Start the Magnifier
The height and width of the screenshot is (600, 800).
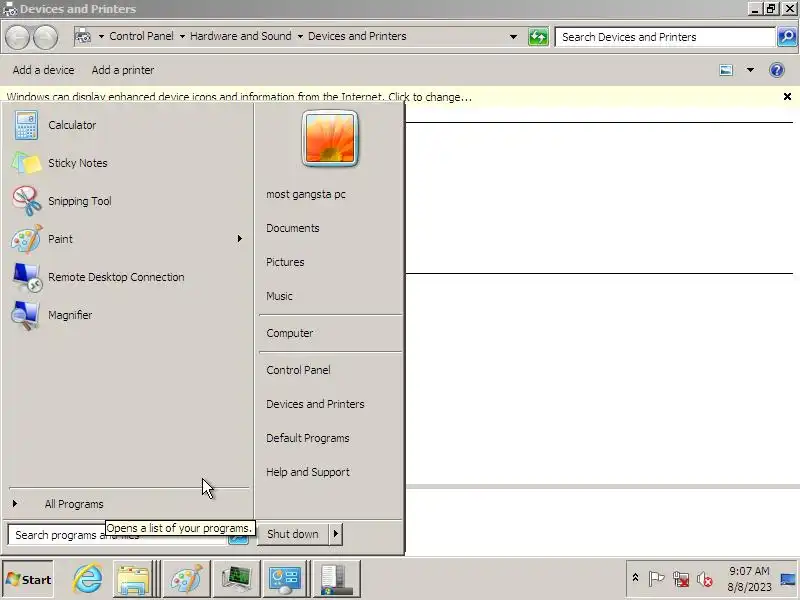[128, 315]
